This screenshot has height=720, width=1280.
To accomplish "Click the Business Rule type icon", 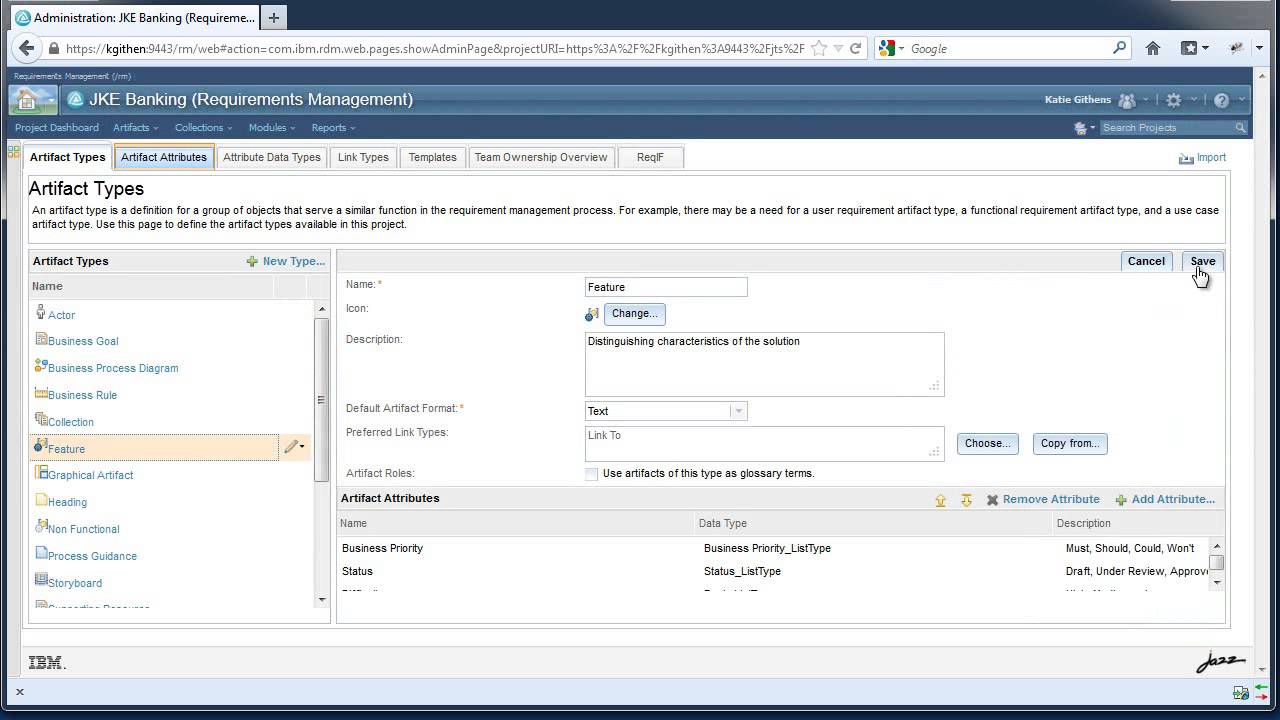I will (x=41, y=393).
